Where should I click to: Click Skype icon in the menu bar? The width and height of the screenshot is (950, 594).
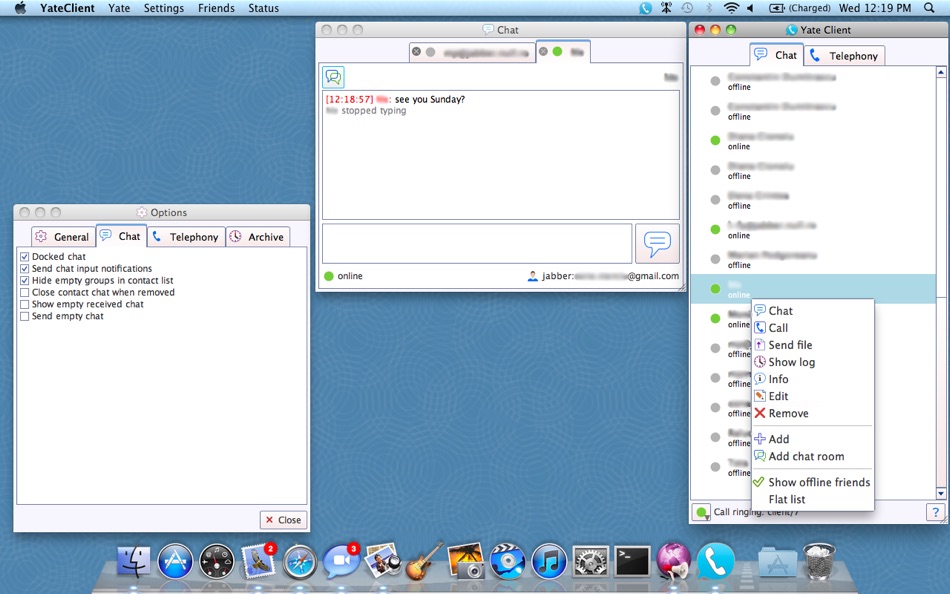[645, 8]
